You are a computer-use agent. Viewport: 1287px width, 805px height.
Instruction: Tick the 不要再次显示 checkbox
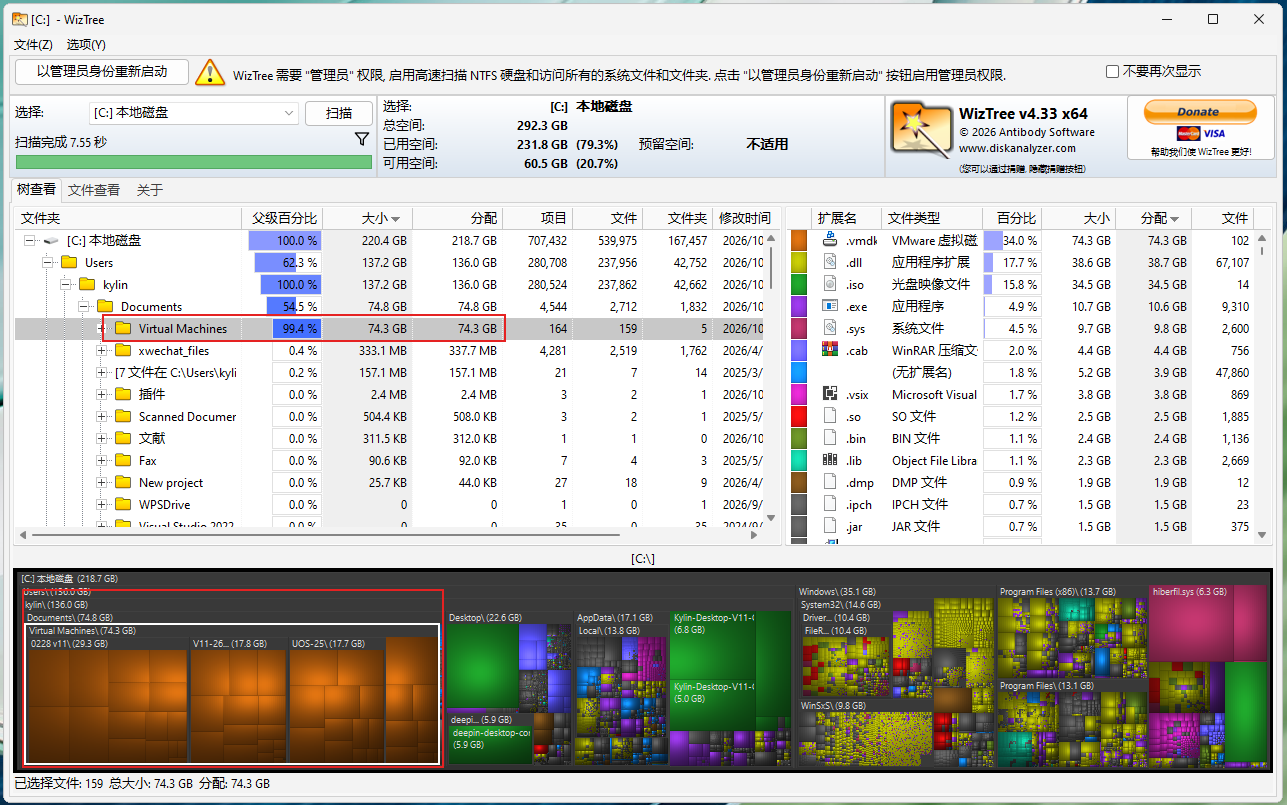click(x=1112, y=72)
